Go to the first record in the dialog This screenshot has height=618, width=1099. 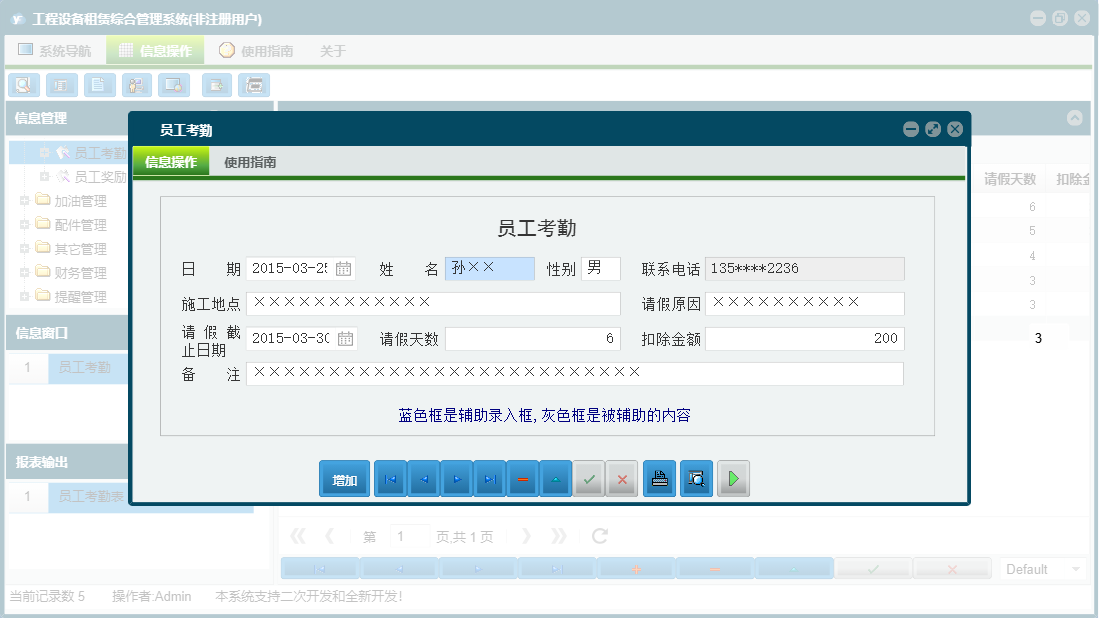pyautogui.click(x=389, y=478)
